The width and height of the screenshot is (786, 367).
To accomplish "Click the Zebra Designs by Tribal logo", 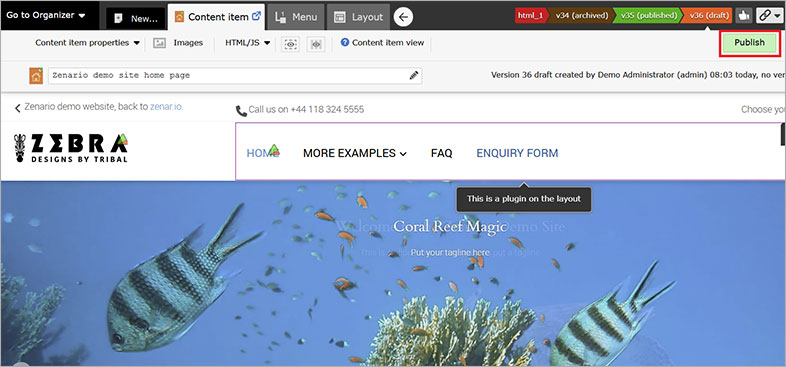I will pos(71,148).
